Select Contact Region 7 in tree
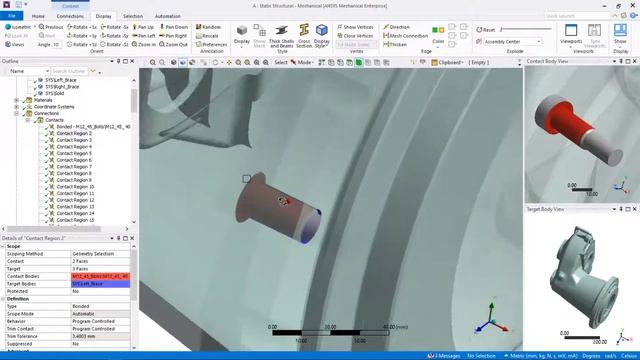 pyautogui.click(x=74, y=167)
